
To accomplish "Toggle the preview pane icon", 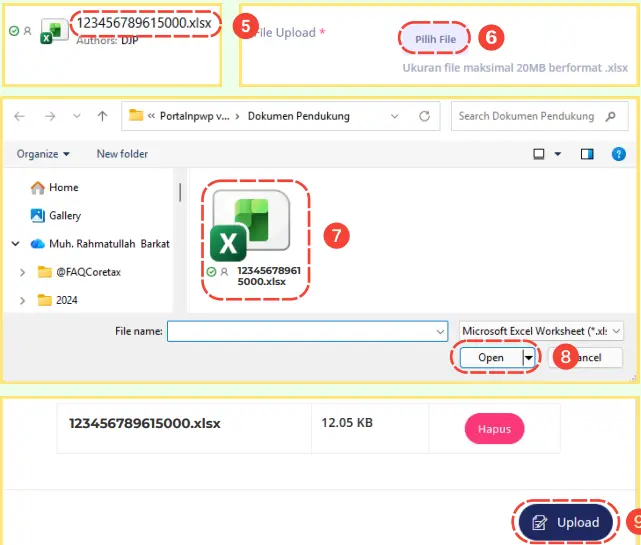I will point(587,154).
